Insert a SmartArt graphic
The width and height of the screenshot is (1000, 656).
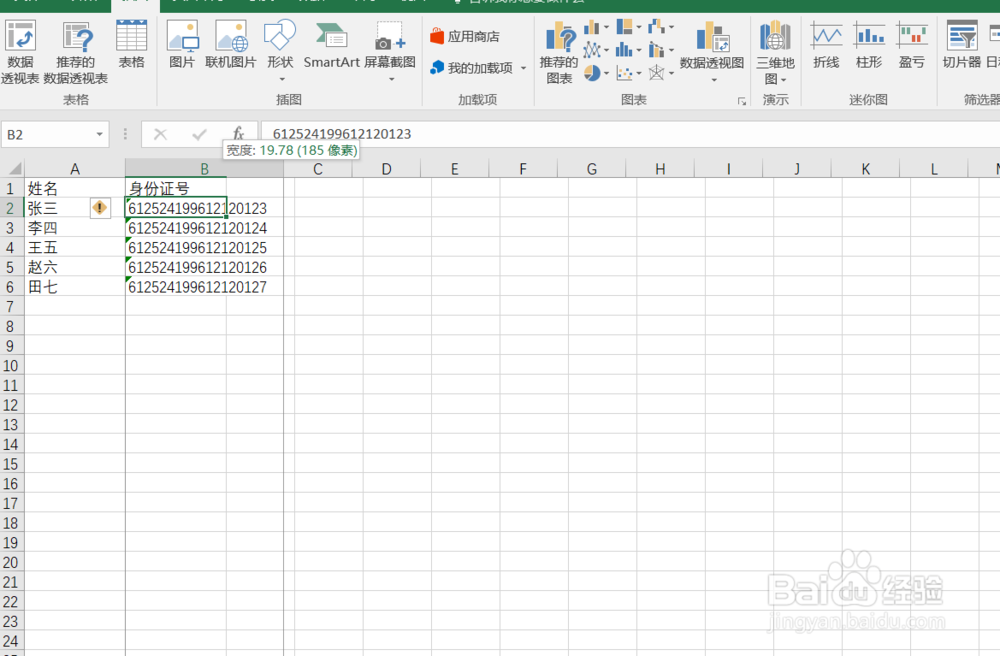click(x=332, y=45)
